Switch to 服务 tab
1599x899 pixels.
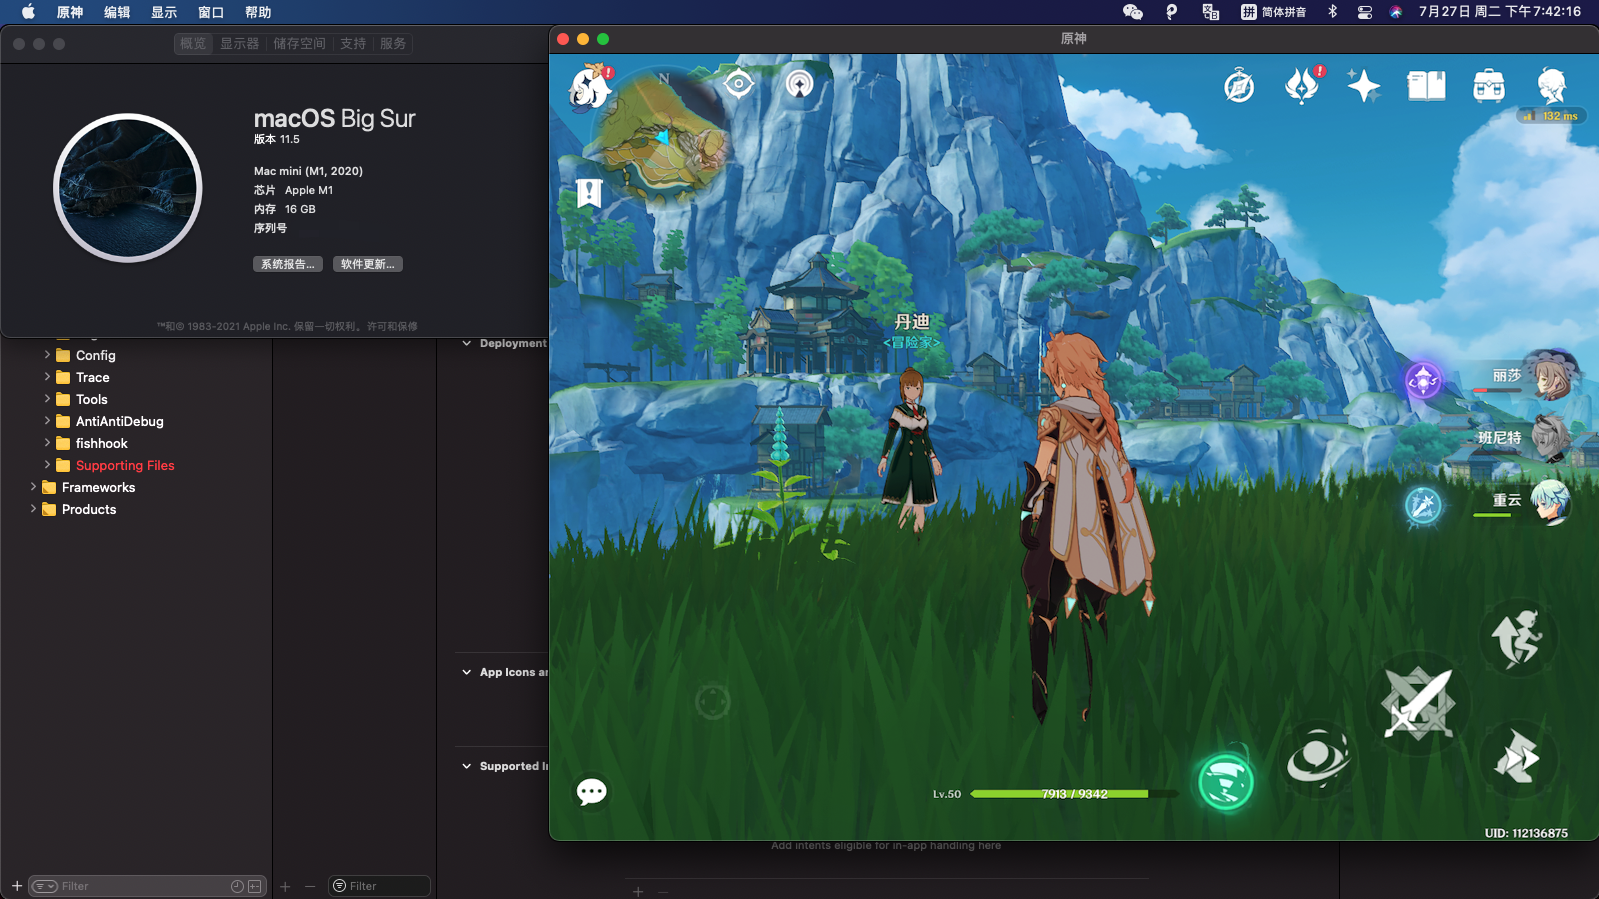click(x=393, y=43)
